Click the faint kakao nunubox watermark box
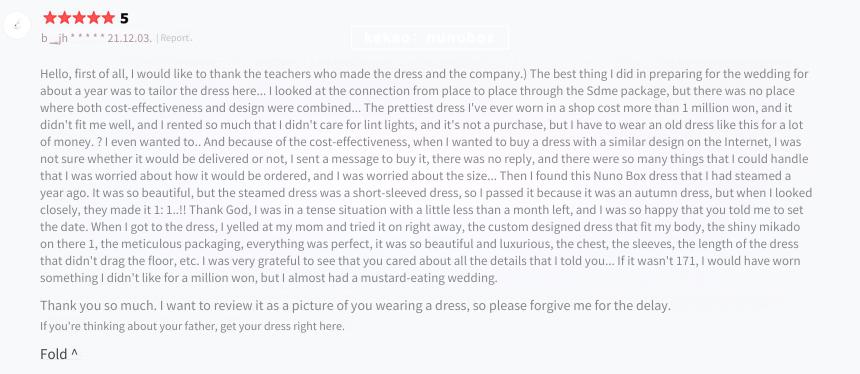860x374 pixels. (x=429, y=38)
